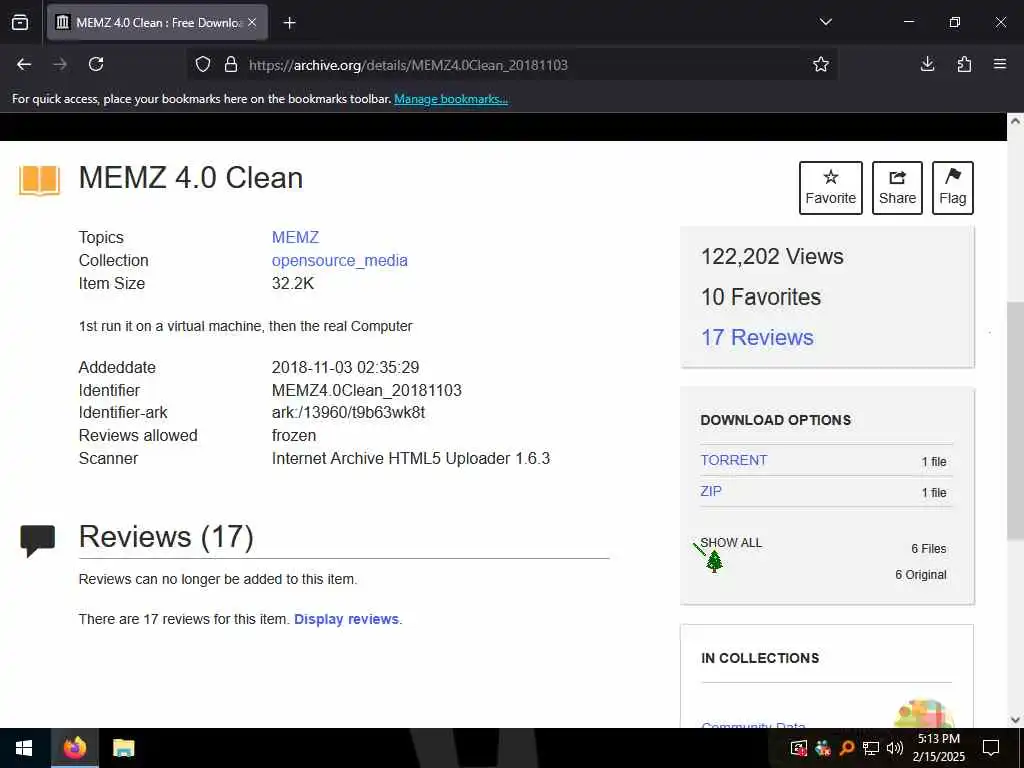Select the MEMZ 4.0 Clean browser tab
The height and width of the screenshot is (768, 1024).
coord(157,22)
